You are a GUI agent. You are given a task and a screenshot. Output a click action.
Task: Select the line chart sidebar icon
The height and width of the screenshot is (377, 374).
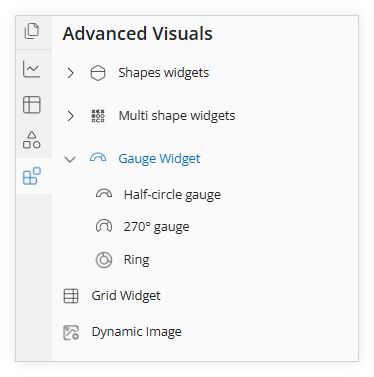point(32,69)
